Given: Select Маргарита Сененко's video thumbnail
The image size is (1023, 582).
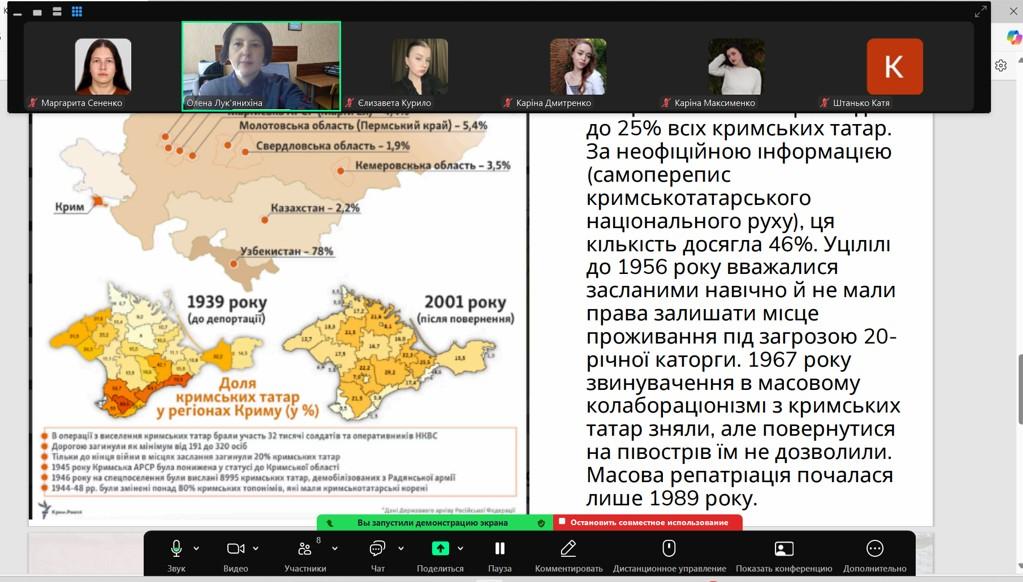Looking at the screenshot, I should click(103, 67).
